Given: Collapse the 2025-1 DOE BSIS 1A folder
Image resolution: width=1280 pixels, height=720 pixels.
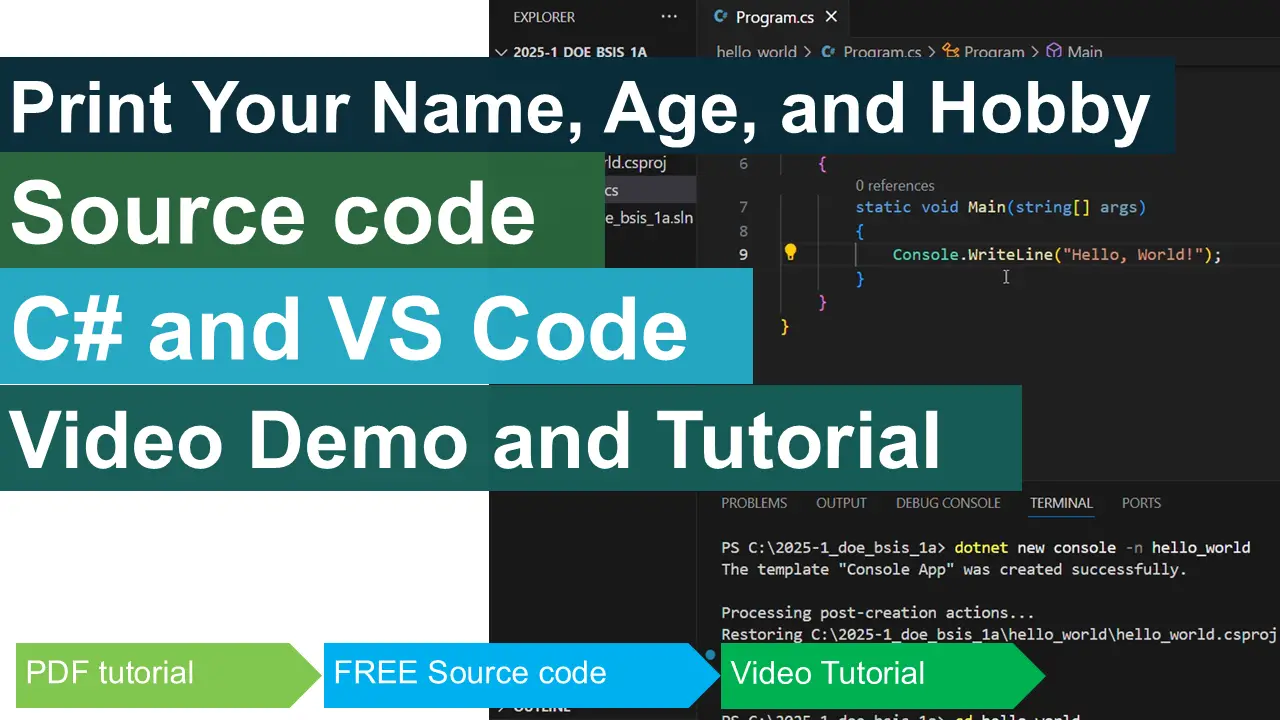Looking at the screenshot, I should pyautogui.click(x=501, y=52).
